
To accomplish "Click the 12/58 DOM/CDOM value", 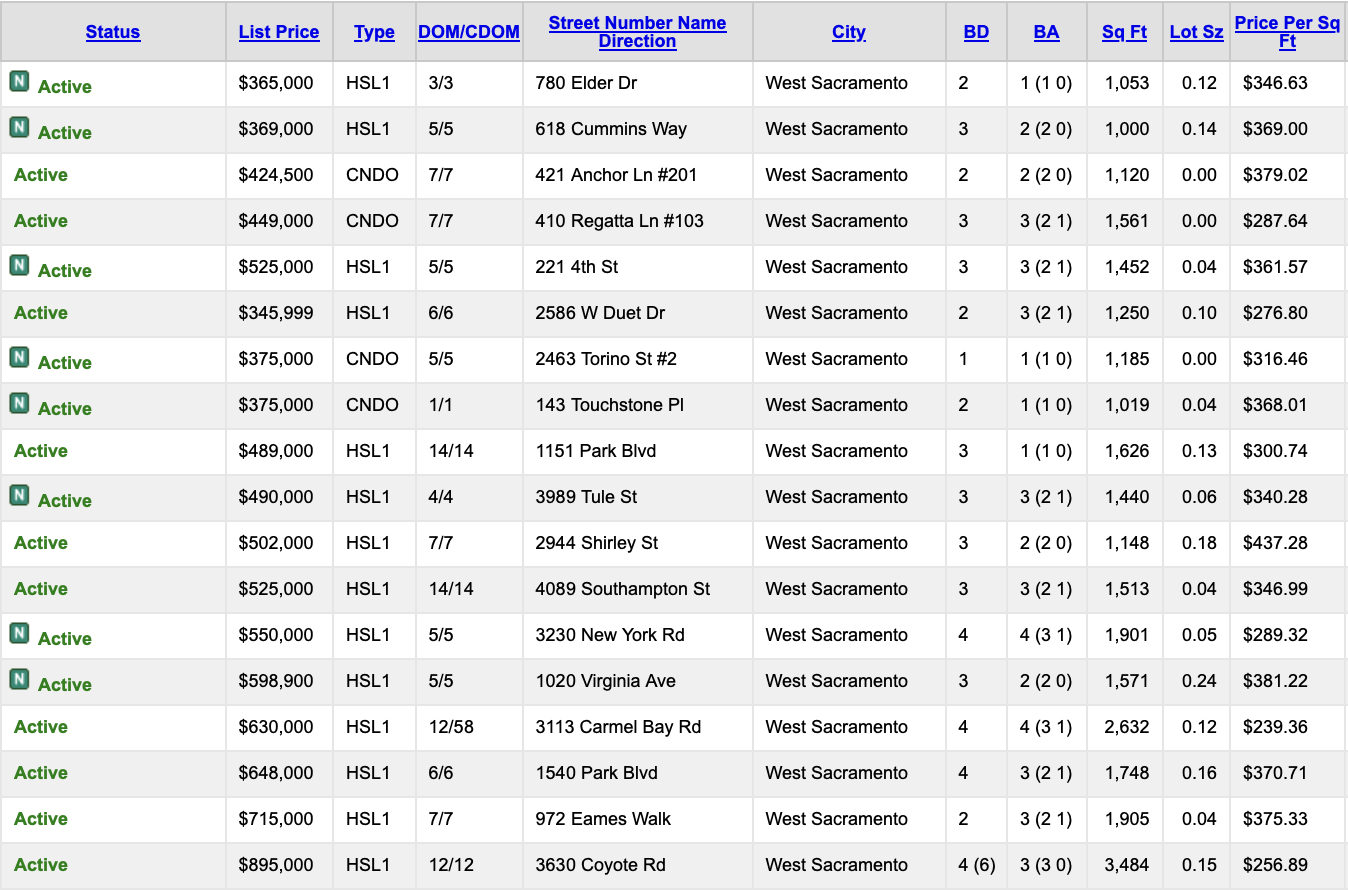I will [451, 727].
